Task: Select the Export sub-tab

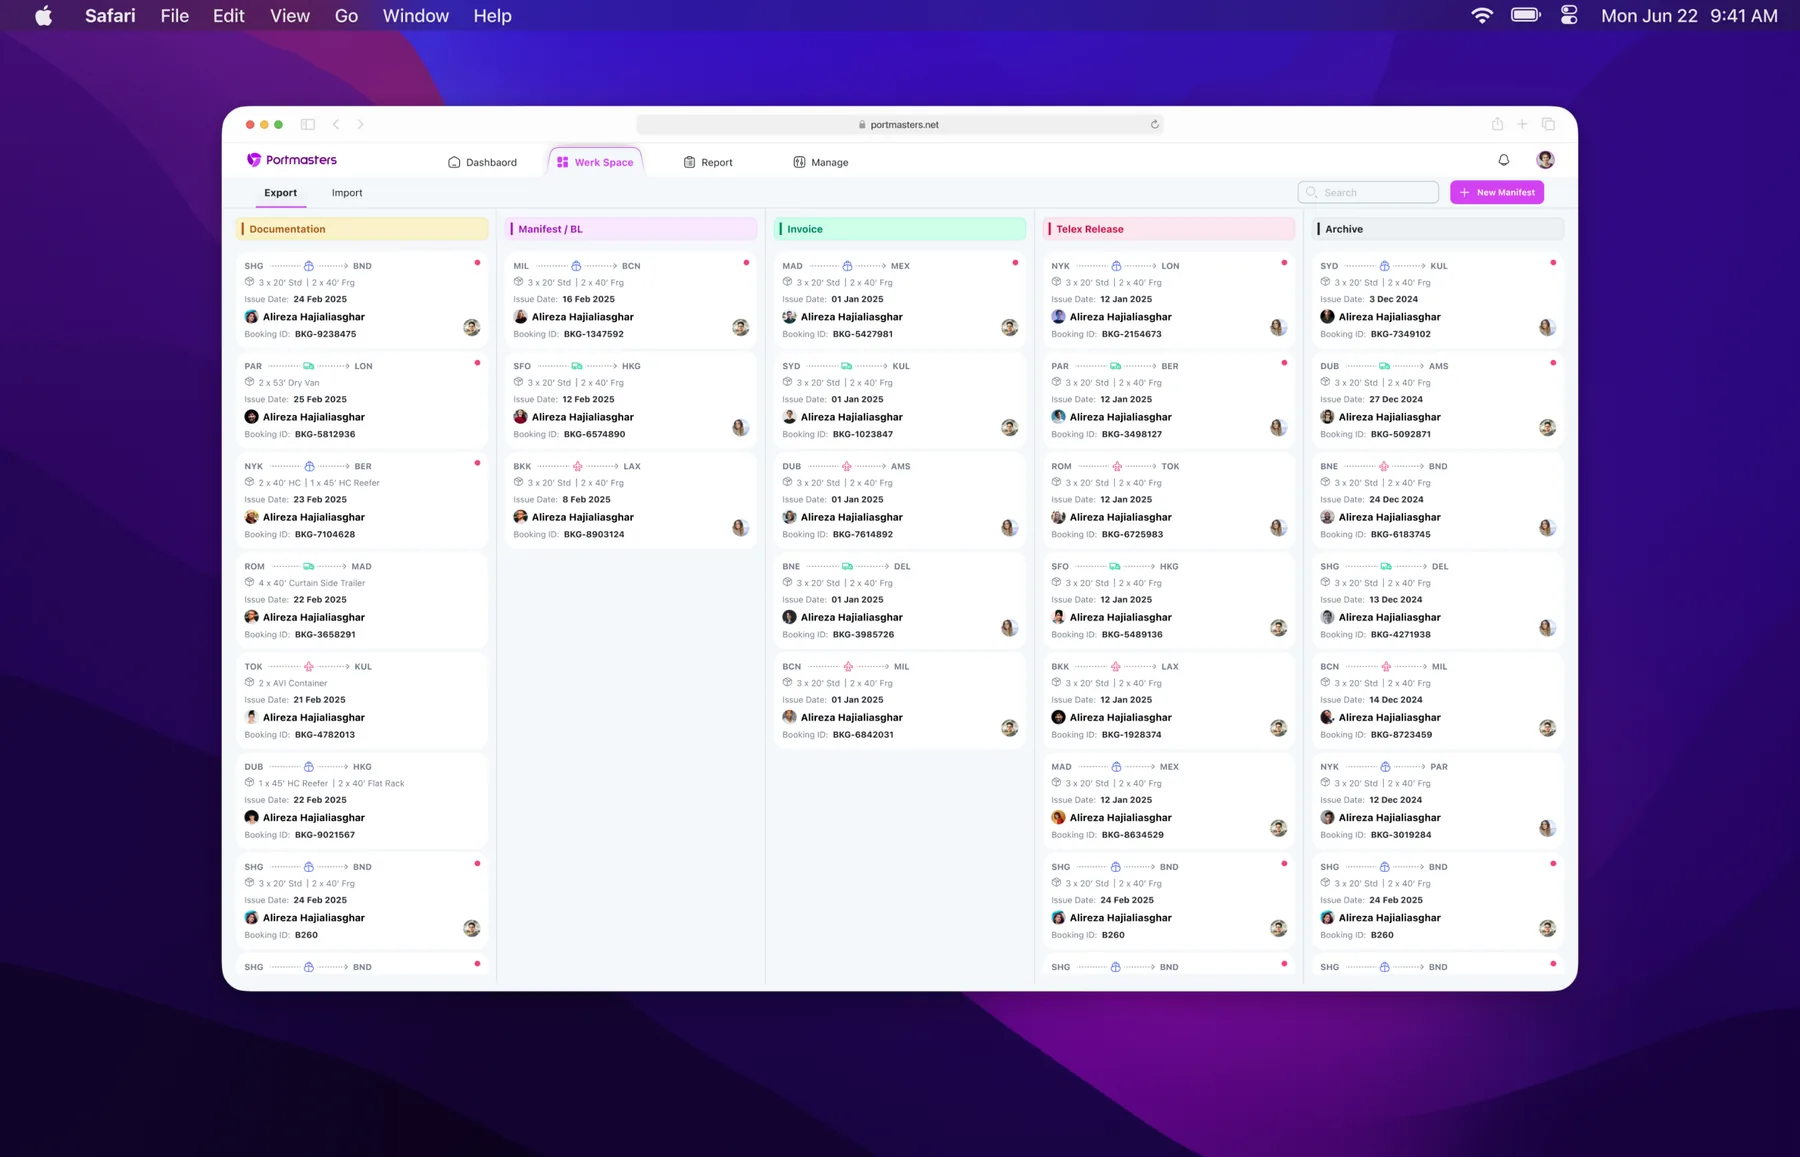Action: tap(280, 193)
